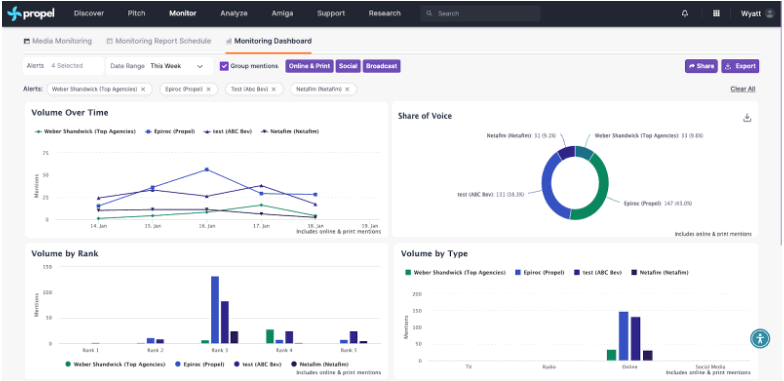The height and width of the screenshot is (381, 784).
Task: Remove the Test (Abc Bev) alert chip
Action: coord(274,89)
